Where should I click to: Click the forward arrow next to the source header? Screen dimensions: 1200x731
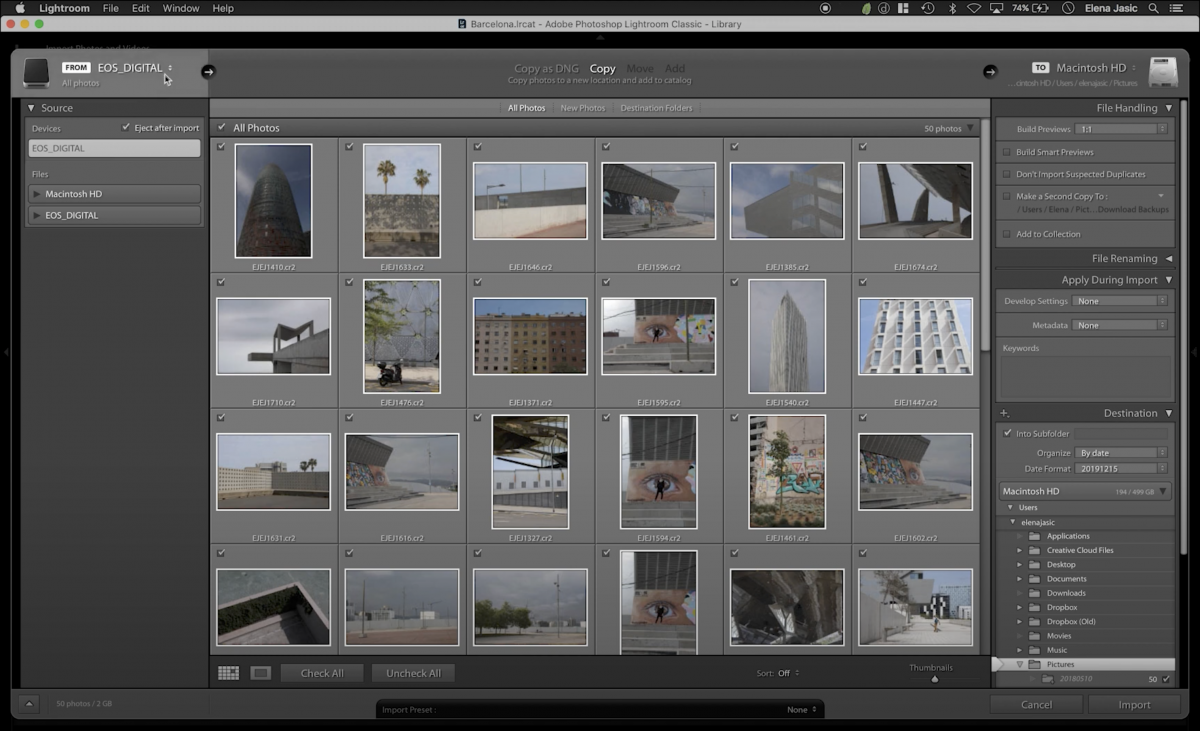tap(208, 72)
